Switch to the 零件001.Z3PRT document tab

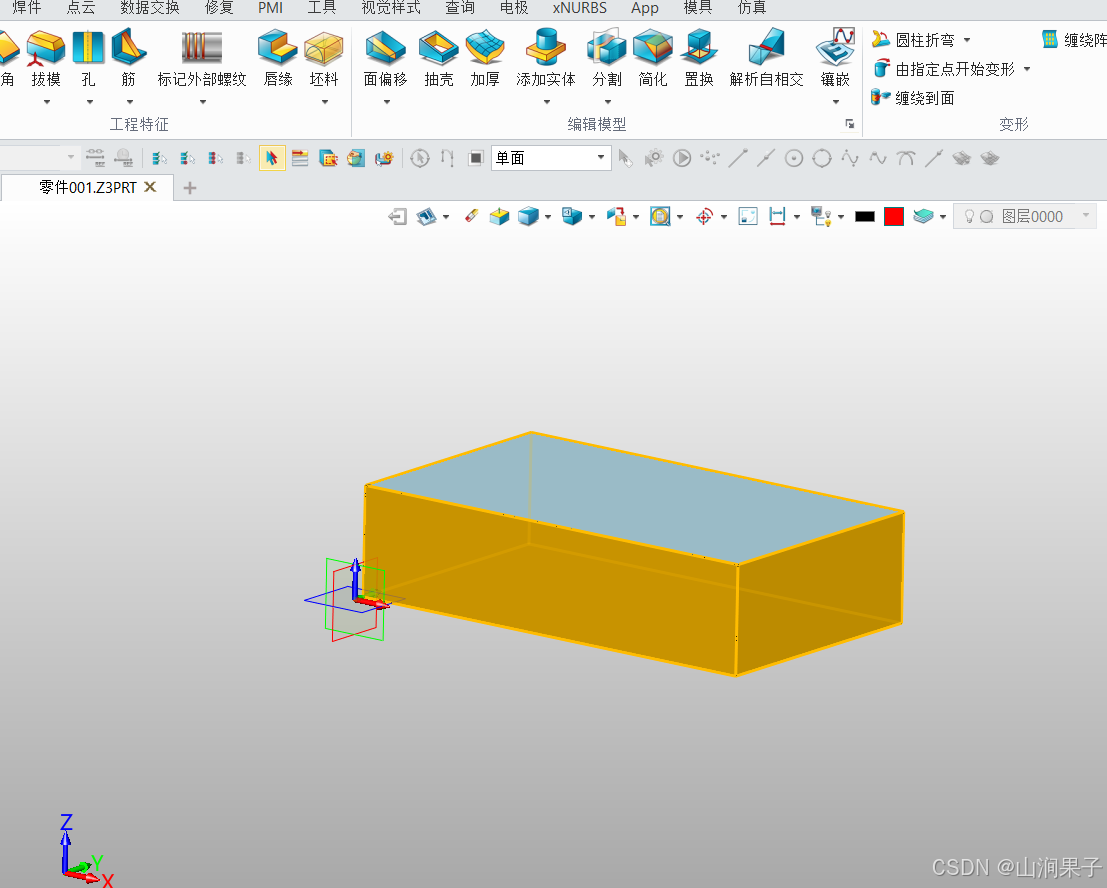click(88, 188)
